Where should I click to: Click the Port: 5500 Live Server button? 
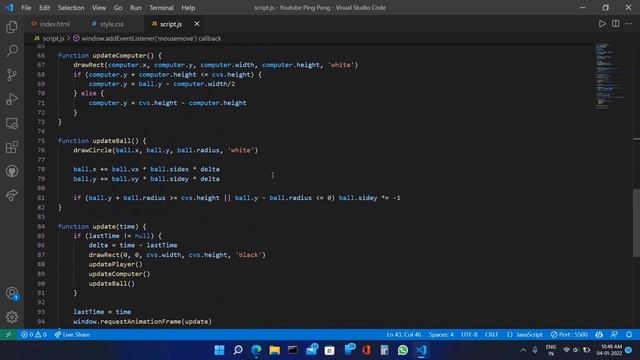[569, 334]
